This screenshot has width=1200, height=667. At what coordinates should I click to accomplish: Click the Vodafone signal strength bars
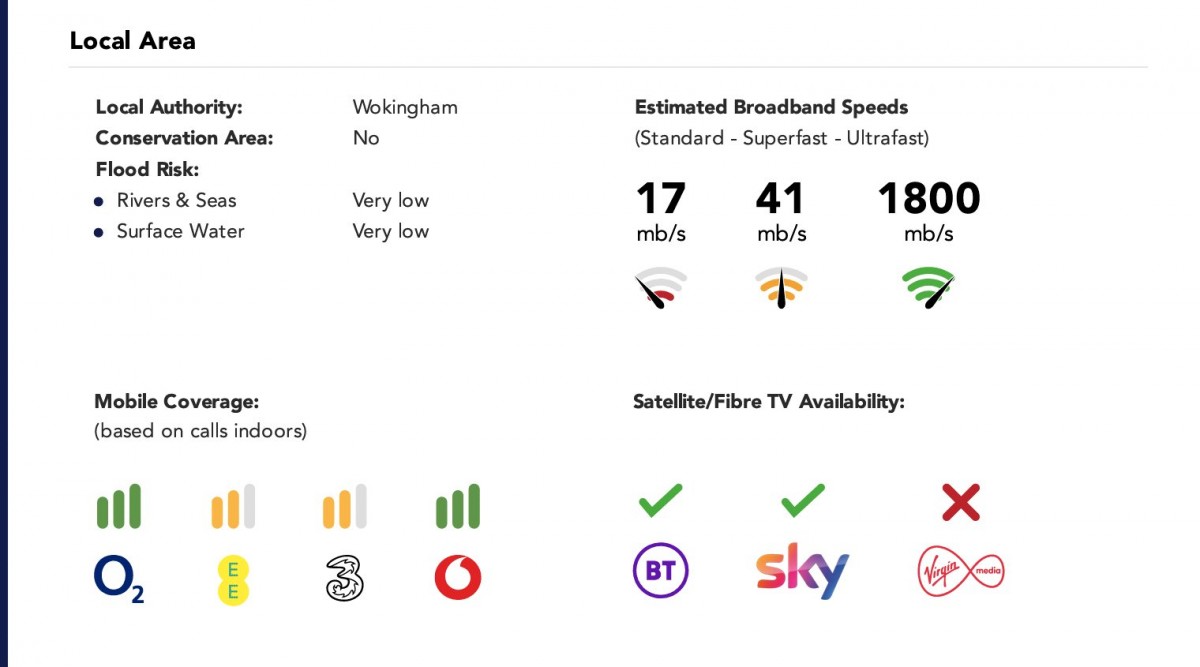click(458, 506)
